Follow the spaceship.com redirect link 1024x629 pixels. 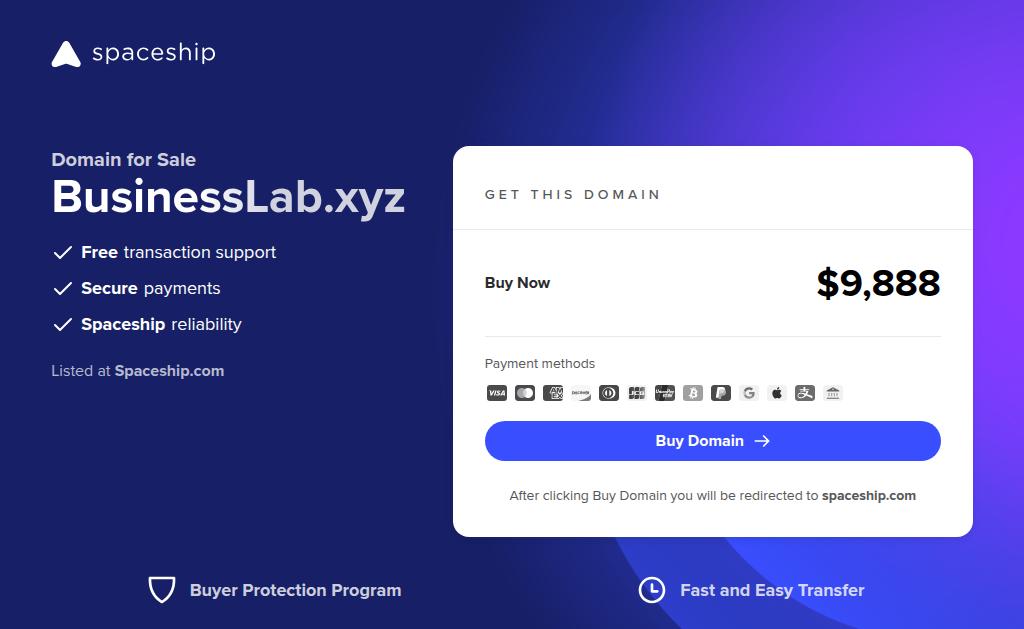[869, 496]
